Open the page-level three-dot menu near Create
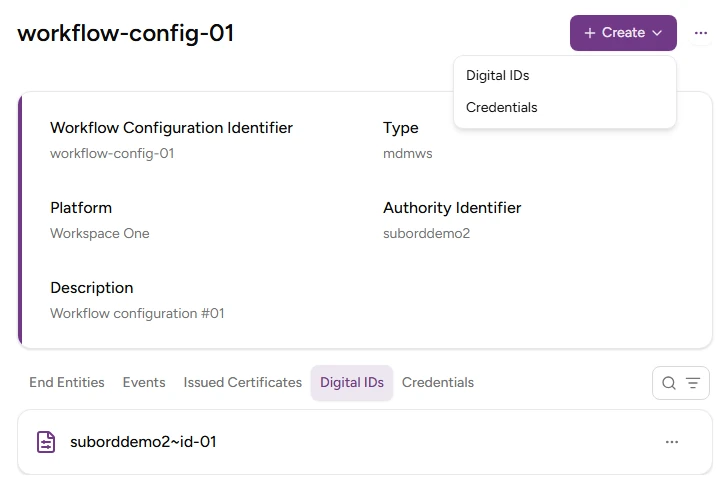Screen dimensions: 724x489 [701, 33]
